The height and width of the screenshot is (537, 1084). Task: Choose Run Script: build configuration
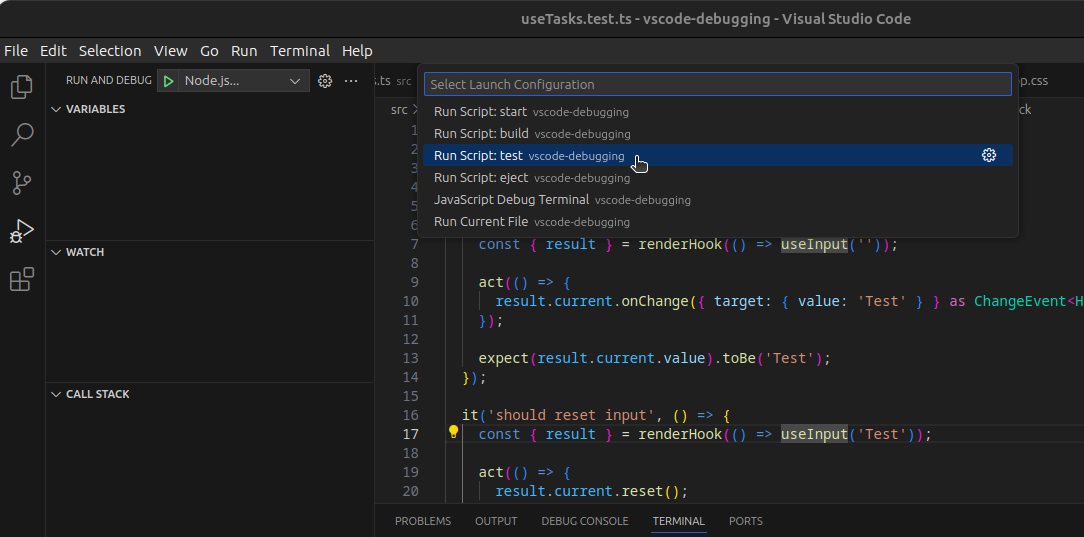click(481, 133)
